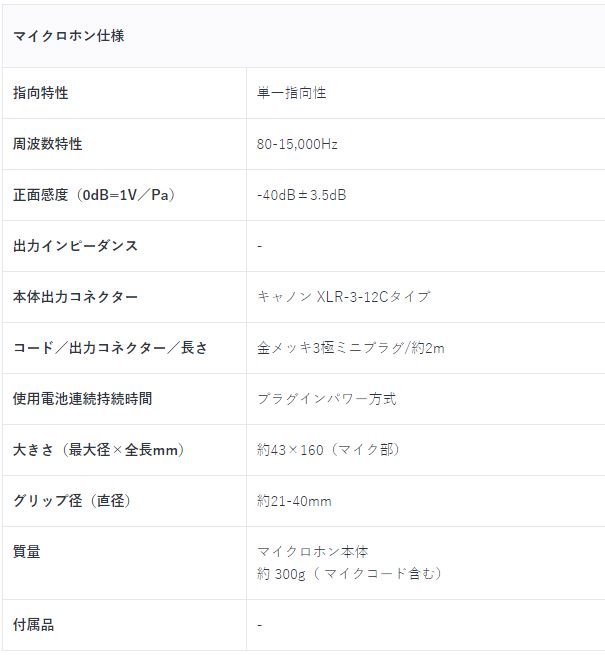Select the 金メッキ3極ミニプラグ/約2m value
The width and height of the screenshot is (605, 655).
tap(351, 348)
